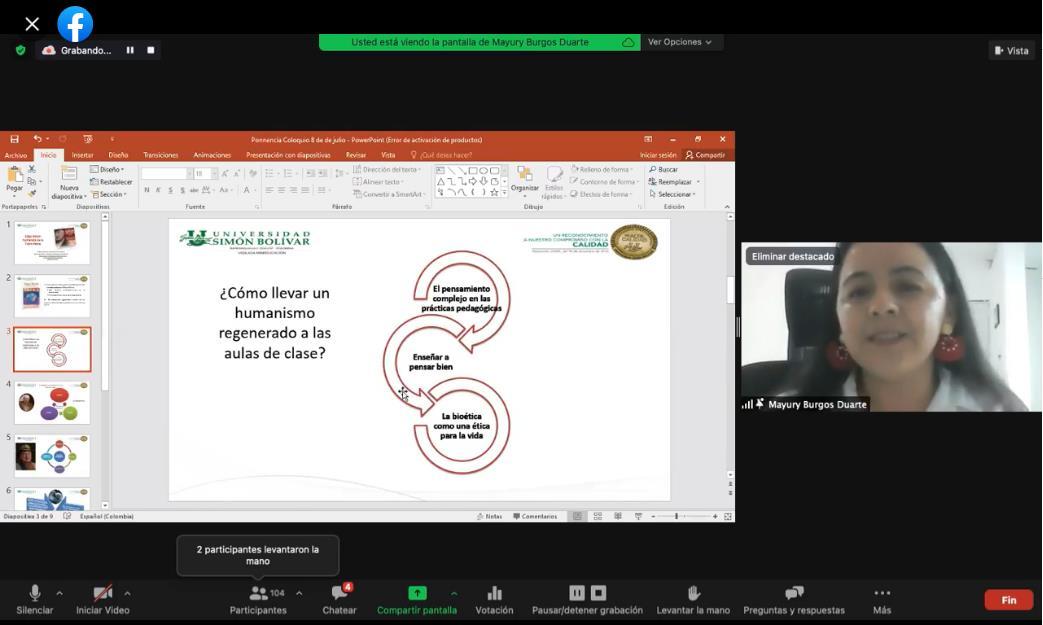1043x625 pixels.
Task: Open the Votación polls
Action: [x=494, y=600]
